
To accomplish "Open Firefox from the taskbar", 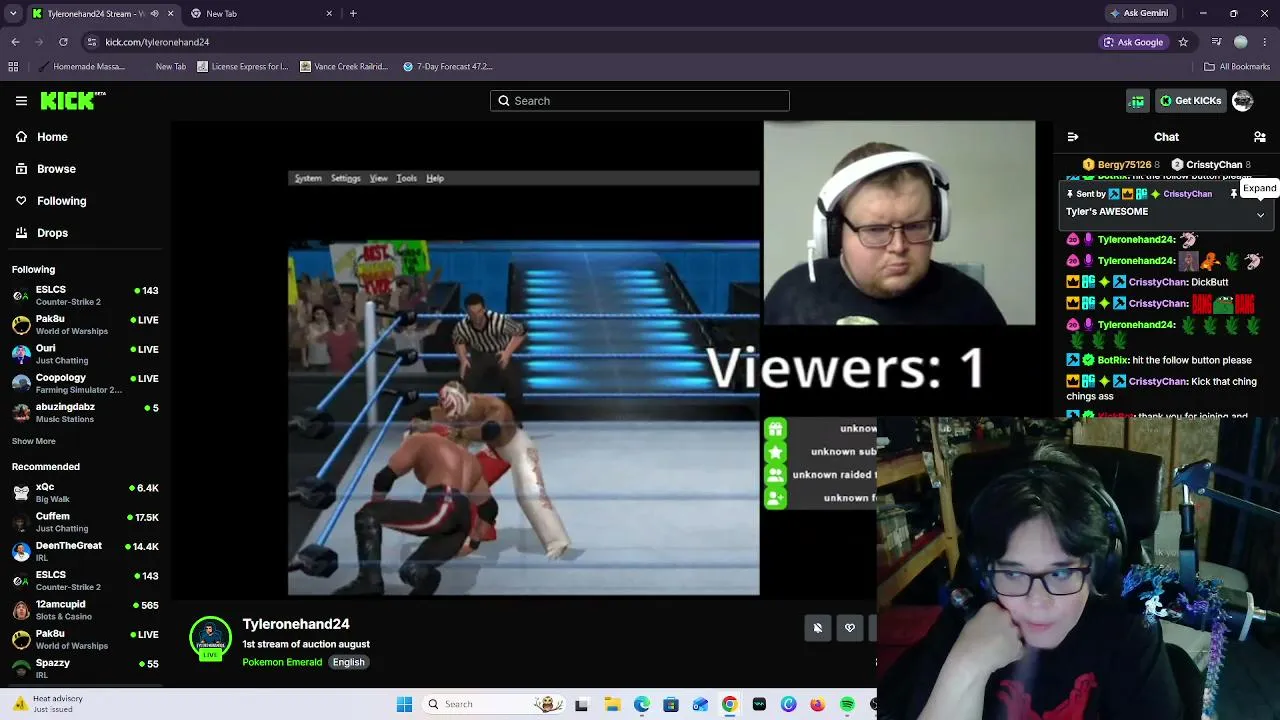I will pos(817,704).
